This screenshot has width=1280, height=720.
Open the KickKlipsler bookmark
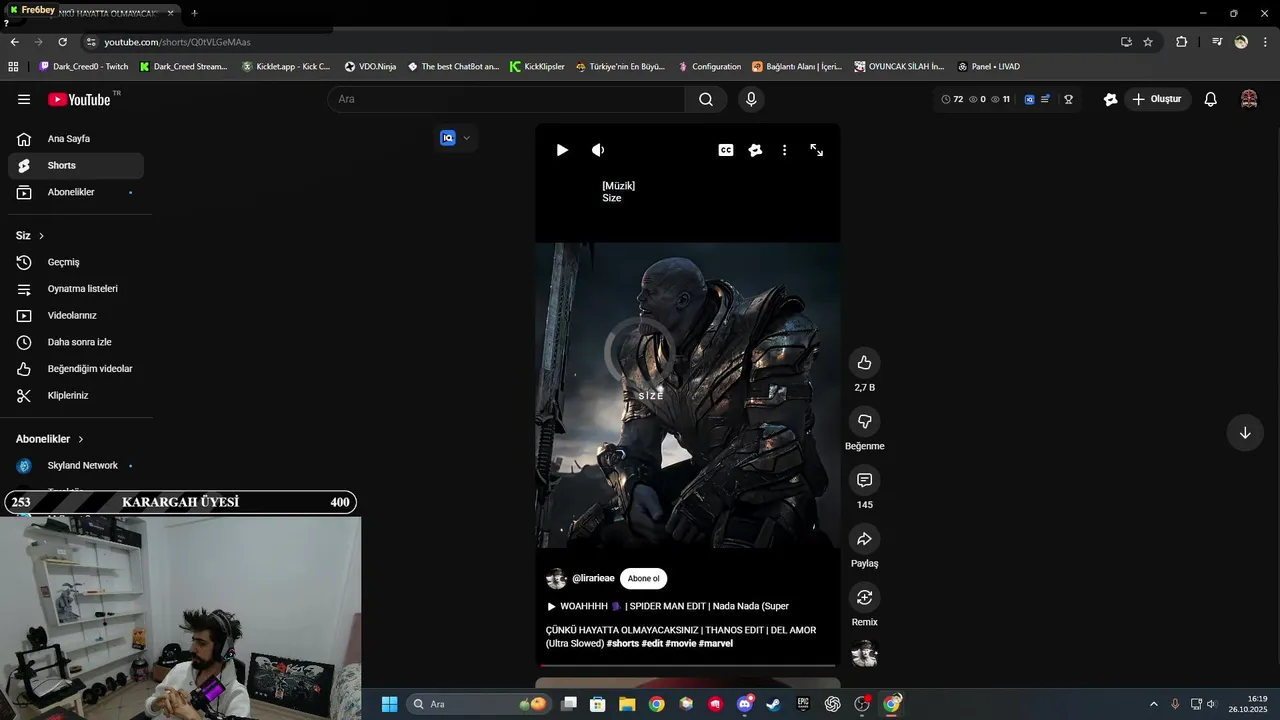(x=537, y=67)
